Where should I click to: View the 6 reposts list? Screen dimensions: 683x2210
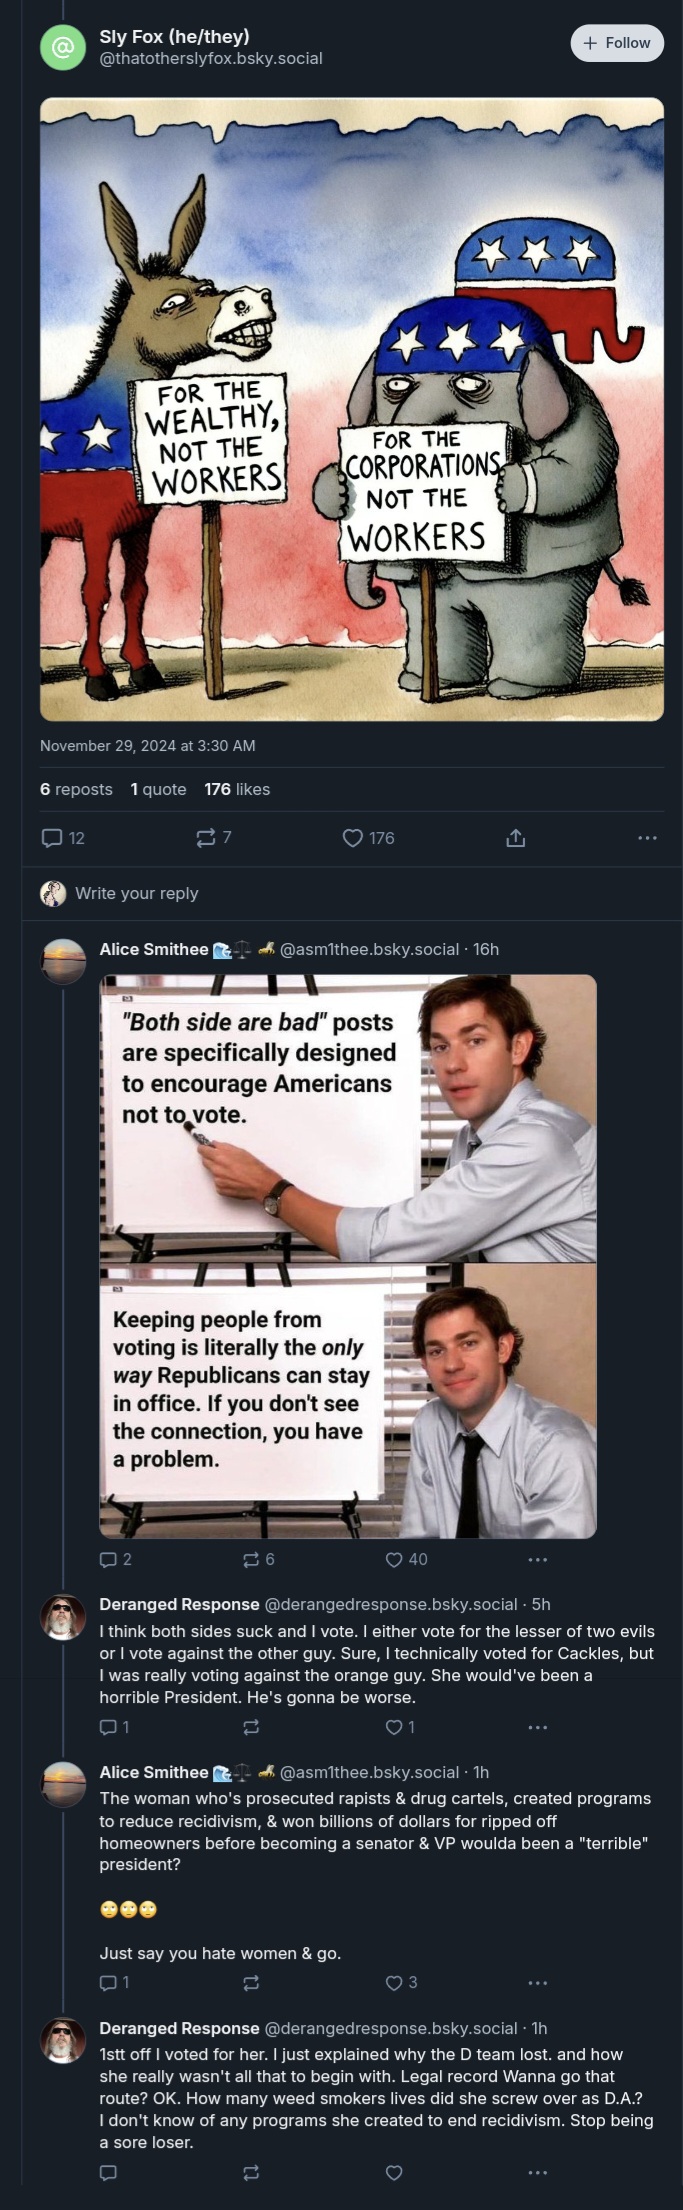coord(76,789)
